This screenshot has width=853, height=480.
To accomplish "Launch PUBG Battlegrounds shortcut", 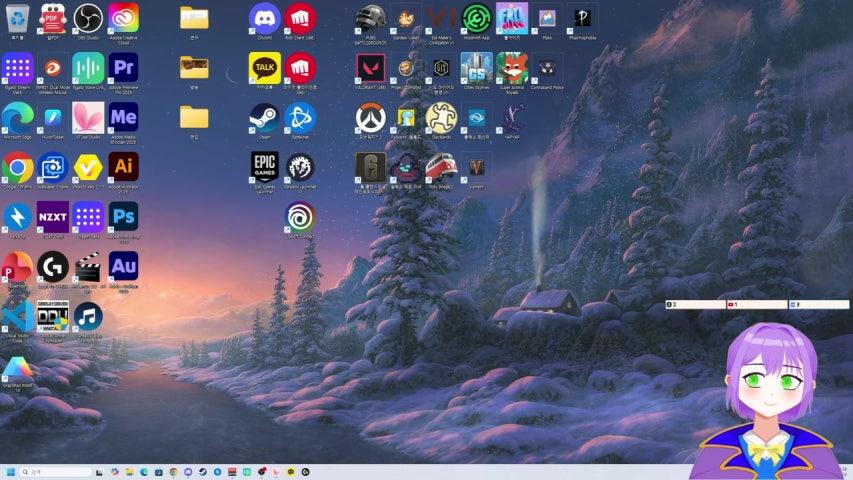I will [x=370, y=19].
